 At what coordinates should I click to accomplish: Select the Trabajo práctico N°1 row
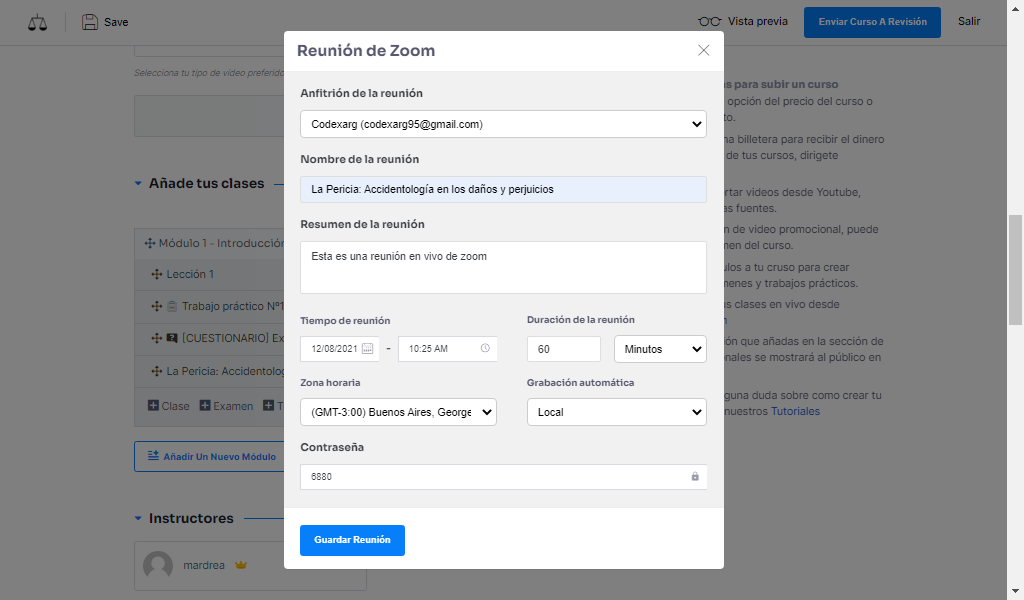(x=210, y=306)
